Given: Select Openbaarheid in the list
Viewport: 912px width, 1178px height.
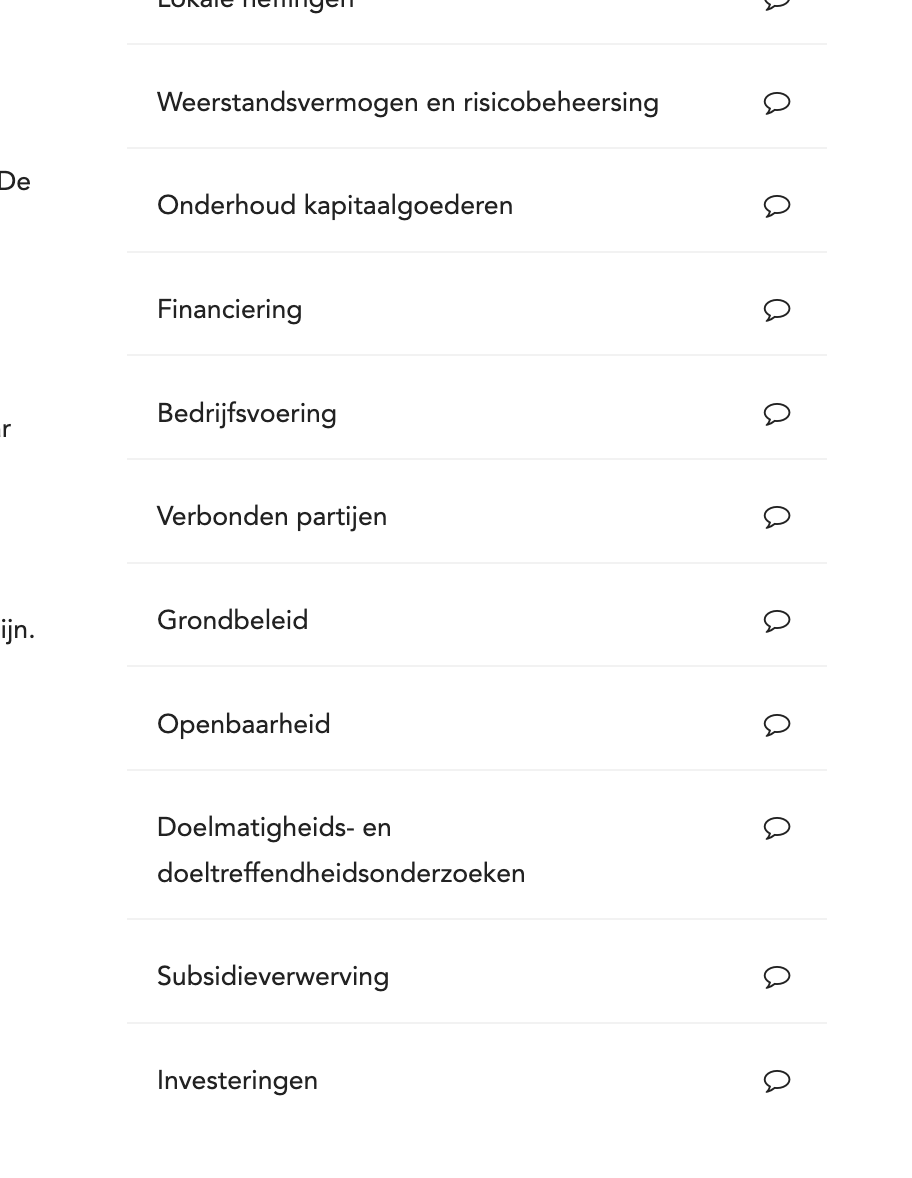Looking at the screenshot, I should pyautogui.click(x=243, y=725).
